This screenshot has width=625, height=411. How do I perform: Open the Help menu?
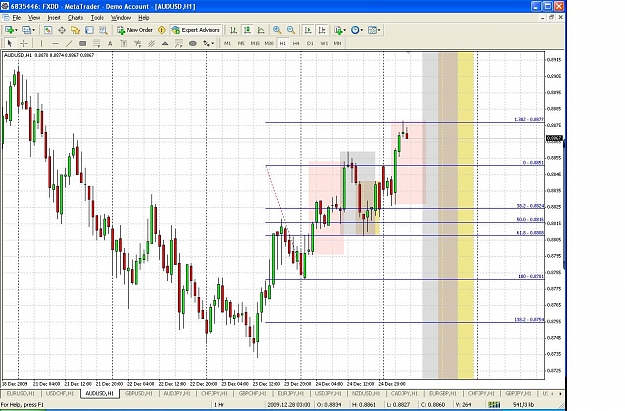click(x=143, y=18)
